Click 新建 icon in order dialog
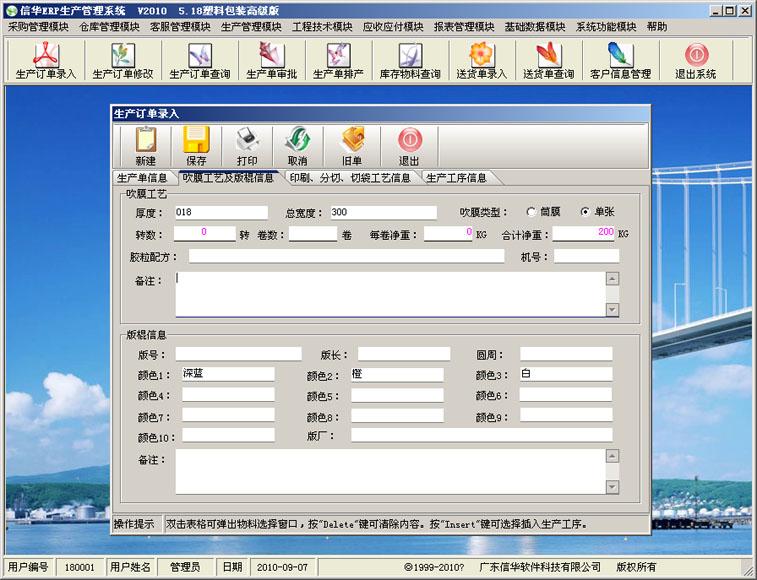Screen dimensions: 757x580 tap(146, 146)
